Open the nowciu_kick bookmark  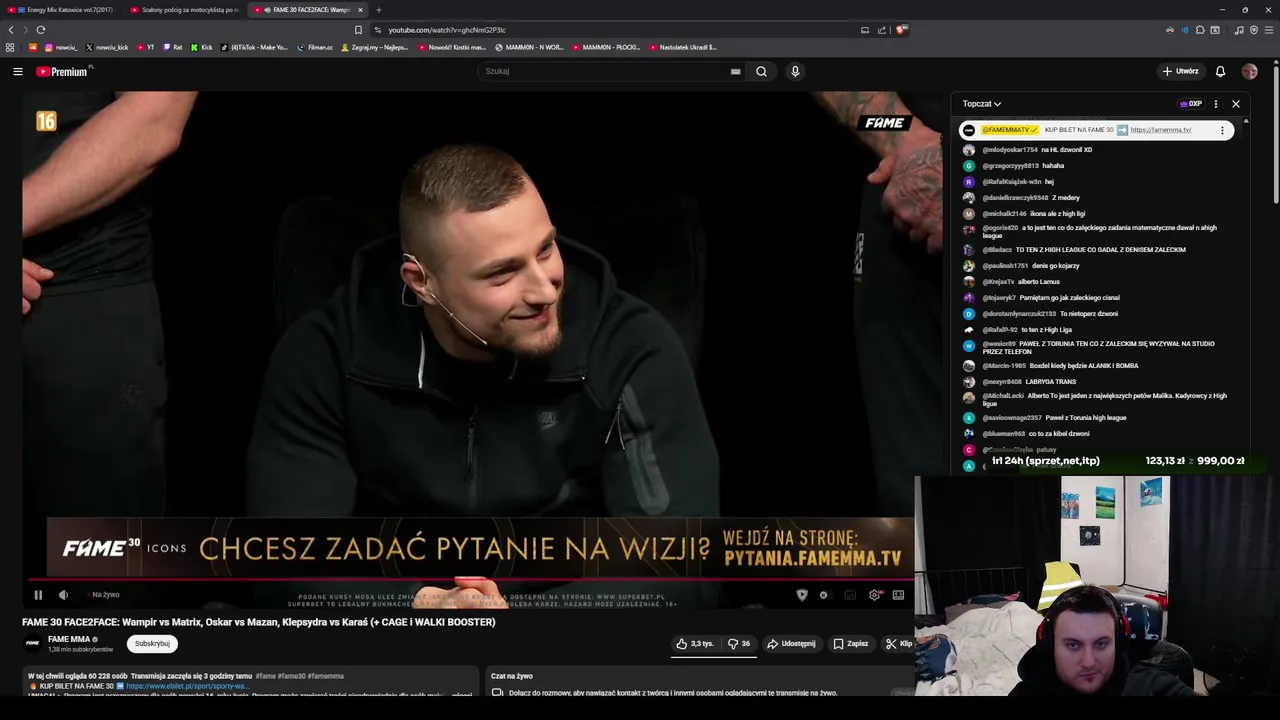(x=107, y=47)
